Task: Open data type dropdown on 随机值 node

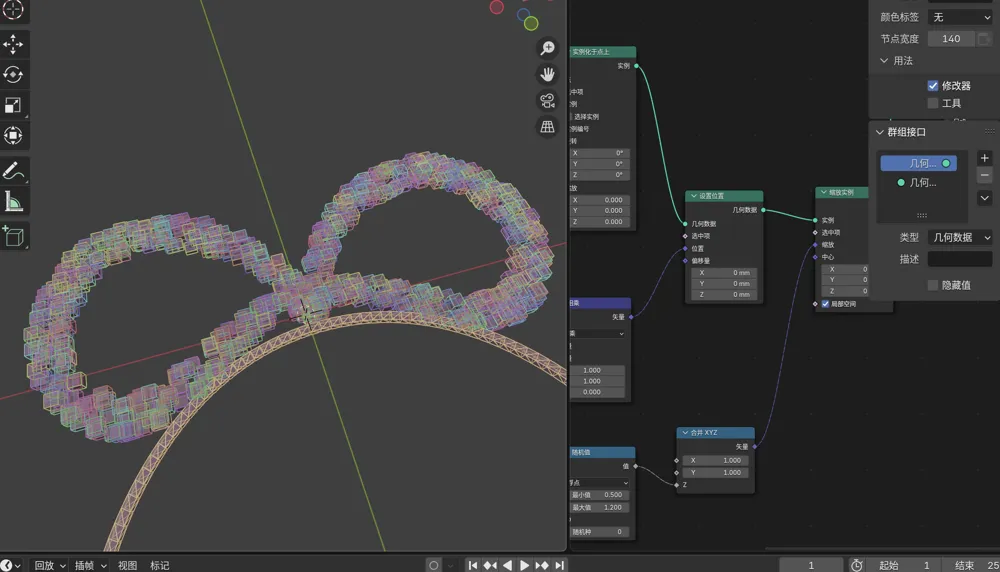Action: (599, 483)
